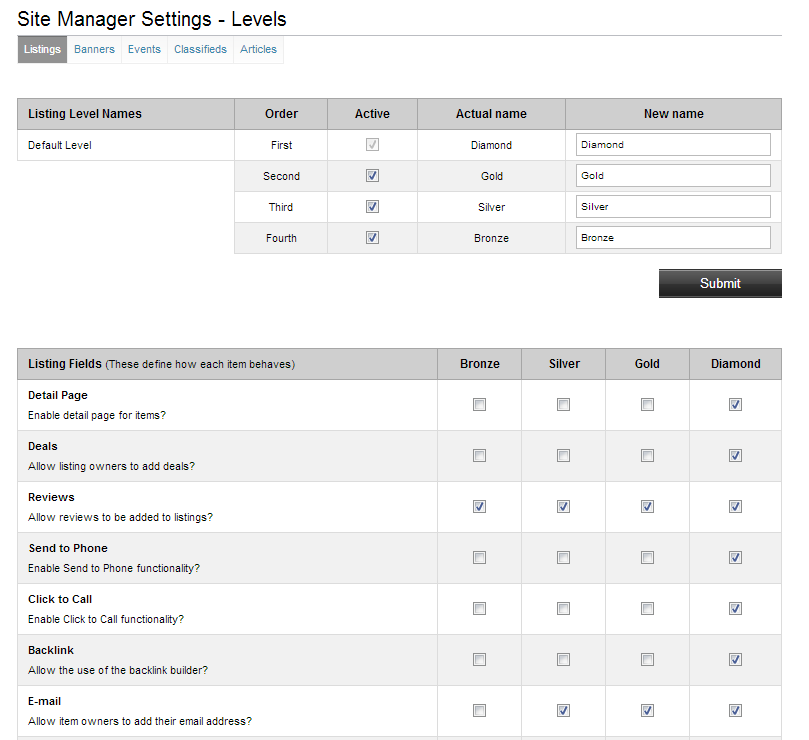Enable E-mail for Bronze level

[x=479, y=711]
